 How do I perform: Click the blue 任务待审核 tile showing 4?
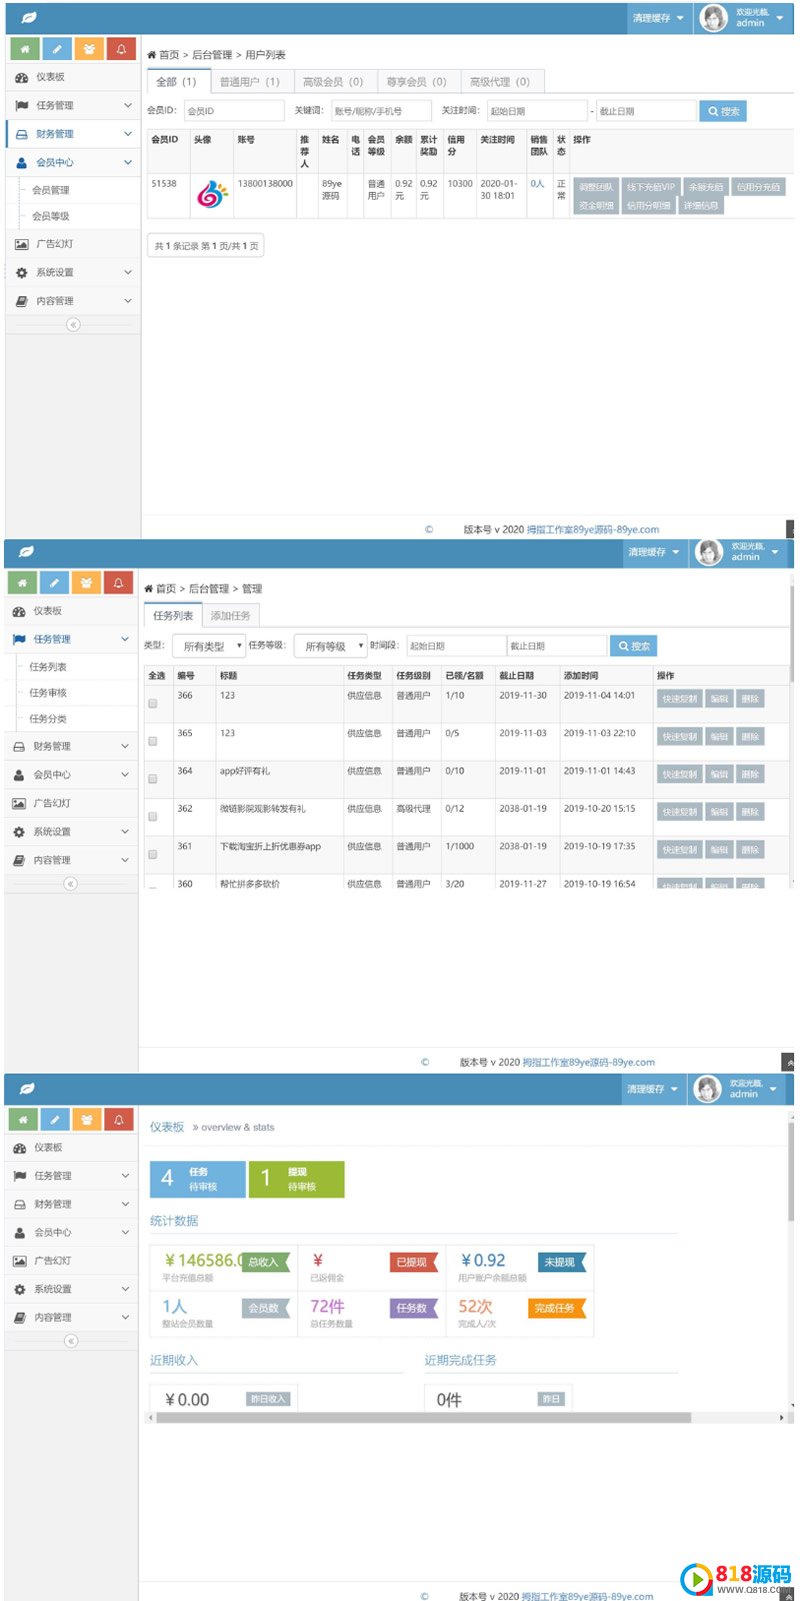pos(197,1179)
